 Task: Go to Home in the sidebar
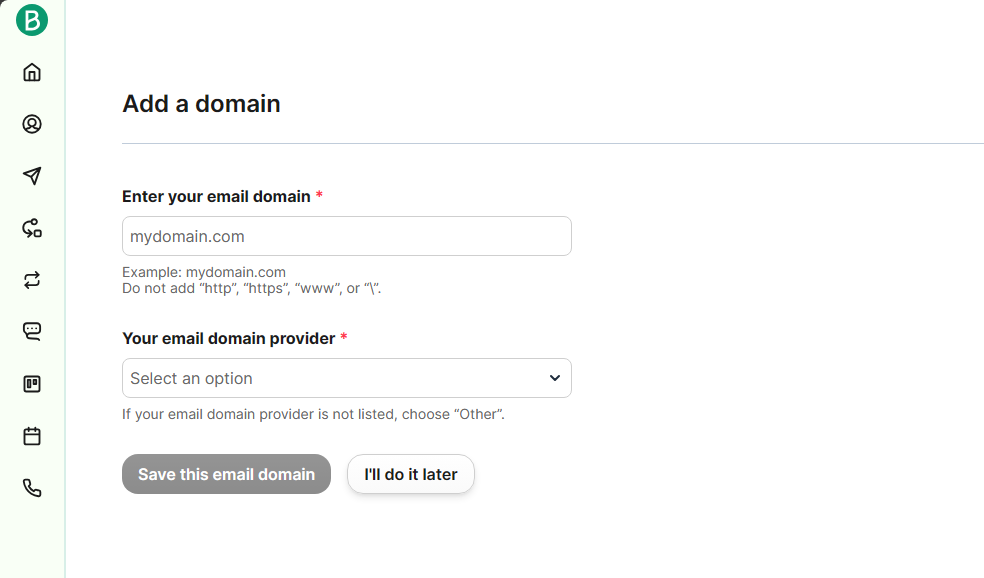32,72
